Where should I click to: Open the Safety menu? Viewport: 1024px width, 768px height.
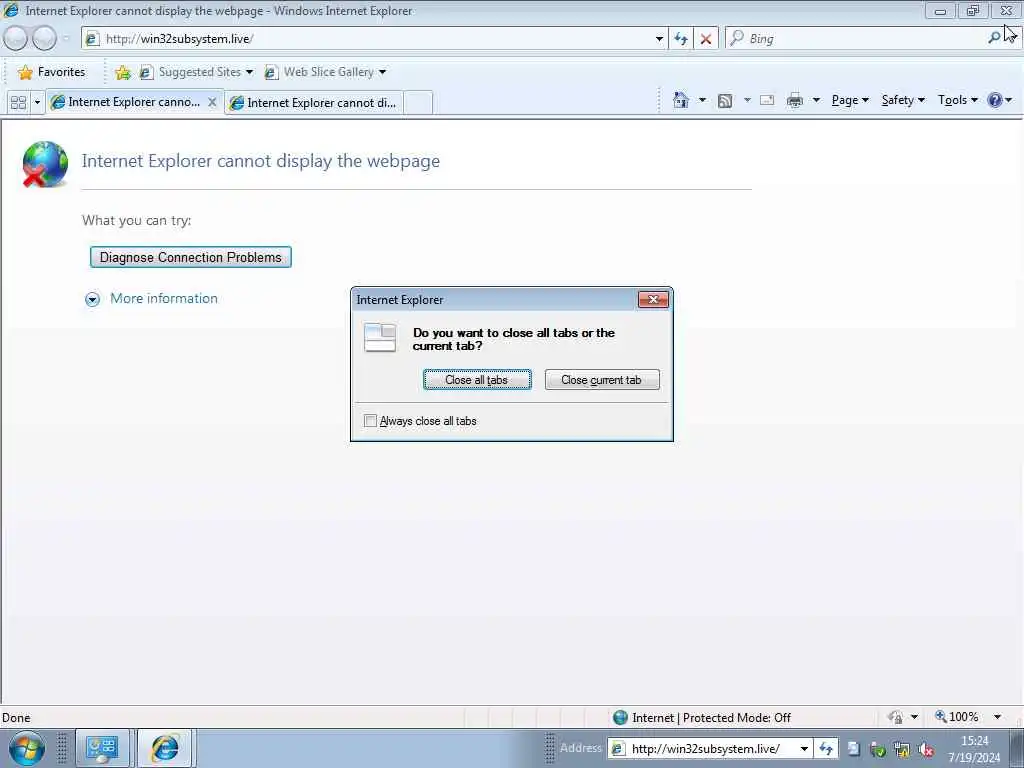(903, 100)
